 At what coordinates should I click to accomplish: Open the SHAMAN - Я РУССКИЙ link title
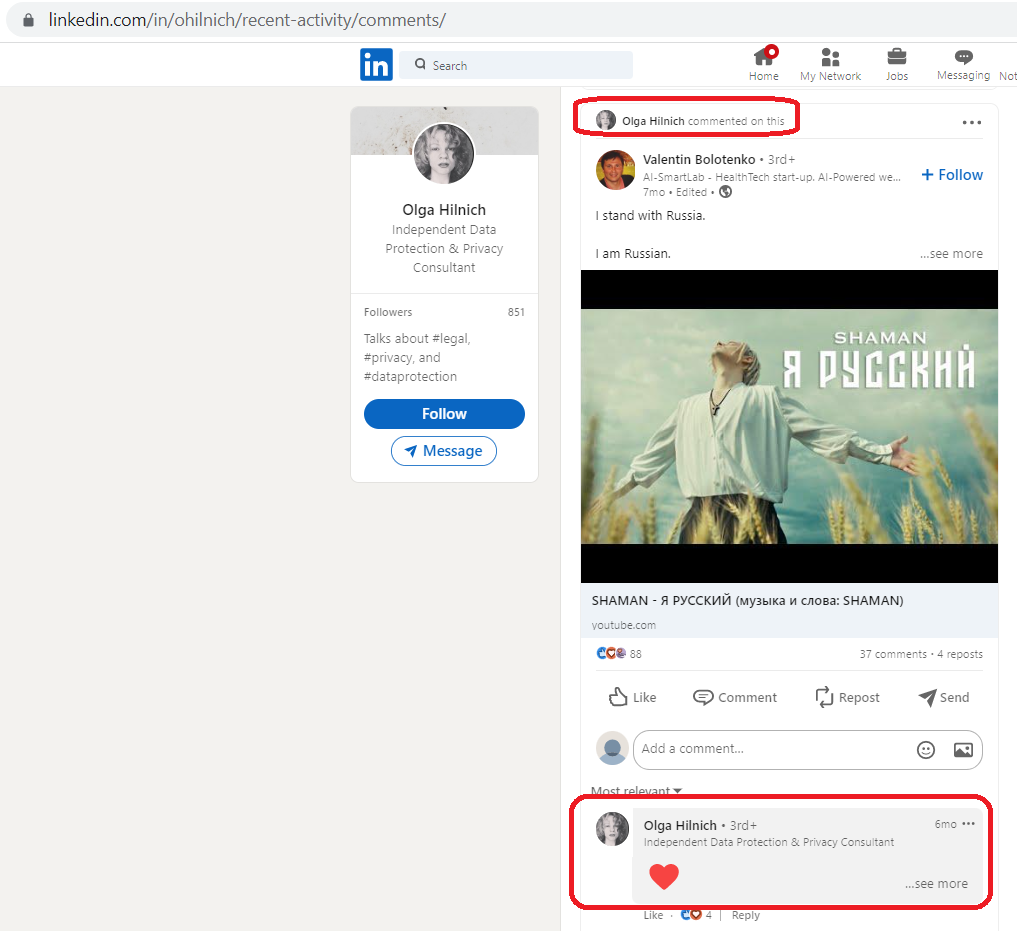[747, 601]
